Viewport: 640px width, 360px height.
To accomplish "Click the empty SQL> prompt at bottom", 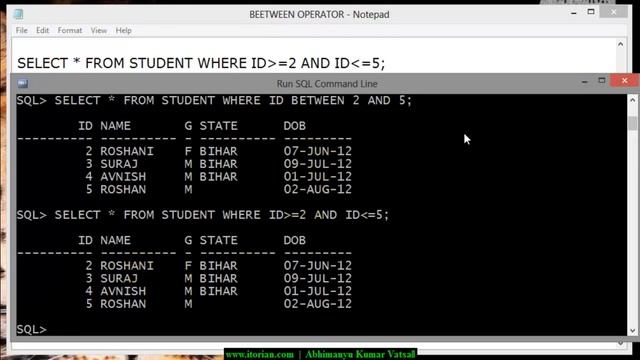I will [x=31, y=329].
